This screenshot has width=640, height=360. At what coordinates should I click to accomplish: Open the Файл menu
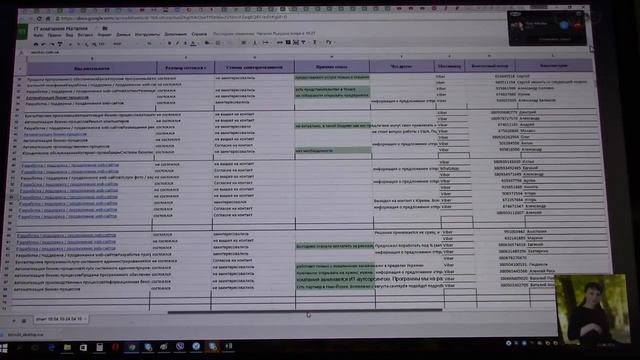(39, 35)
